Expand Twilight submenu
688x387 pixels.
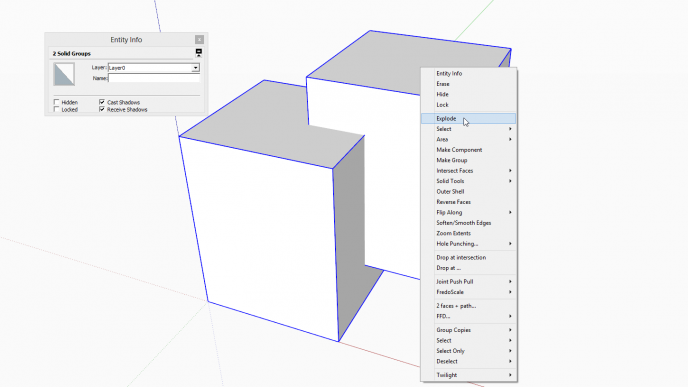[x=469, y=375]
